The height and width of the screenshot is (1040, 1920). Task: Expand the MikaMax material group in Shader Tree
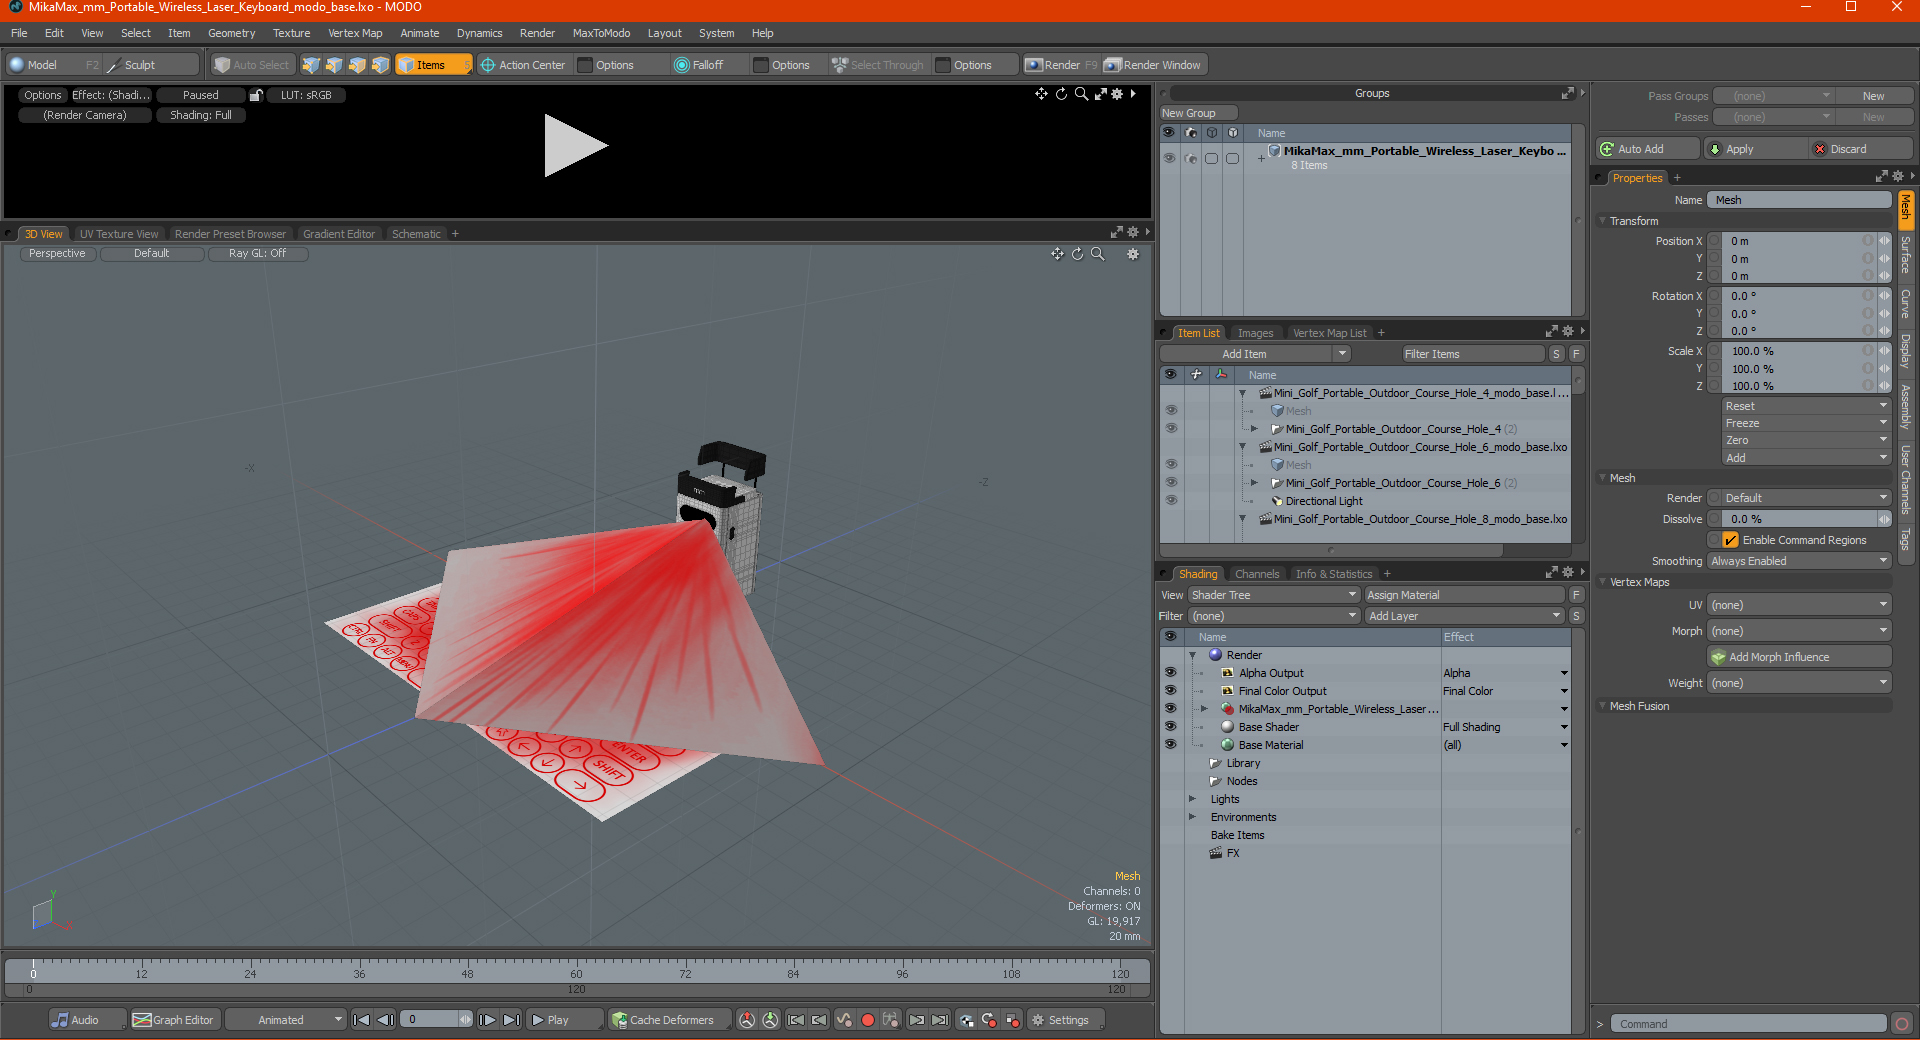point(1204,709)
